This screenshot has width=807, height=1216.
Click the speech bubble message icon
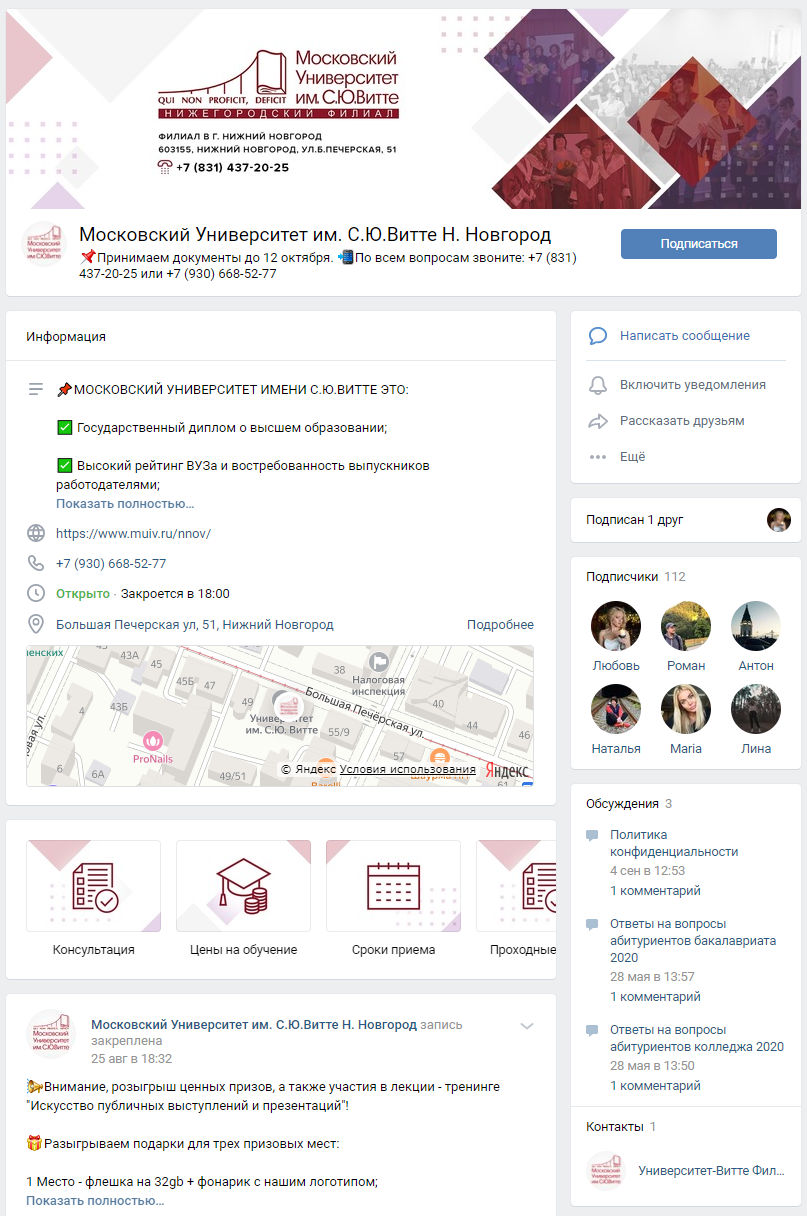pyautogui.click(x=598, y=336)
